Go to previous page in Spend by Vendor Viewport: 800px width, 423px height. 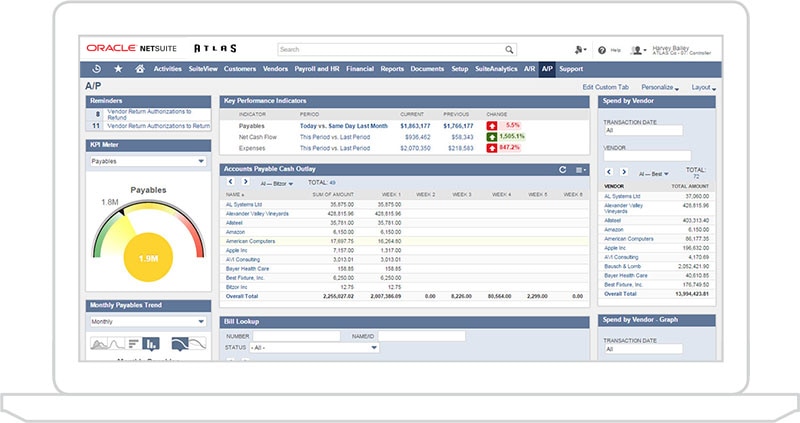click(x=609, y=172)
